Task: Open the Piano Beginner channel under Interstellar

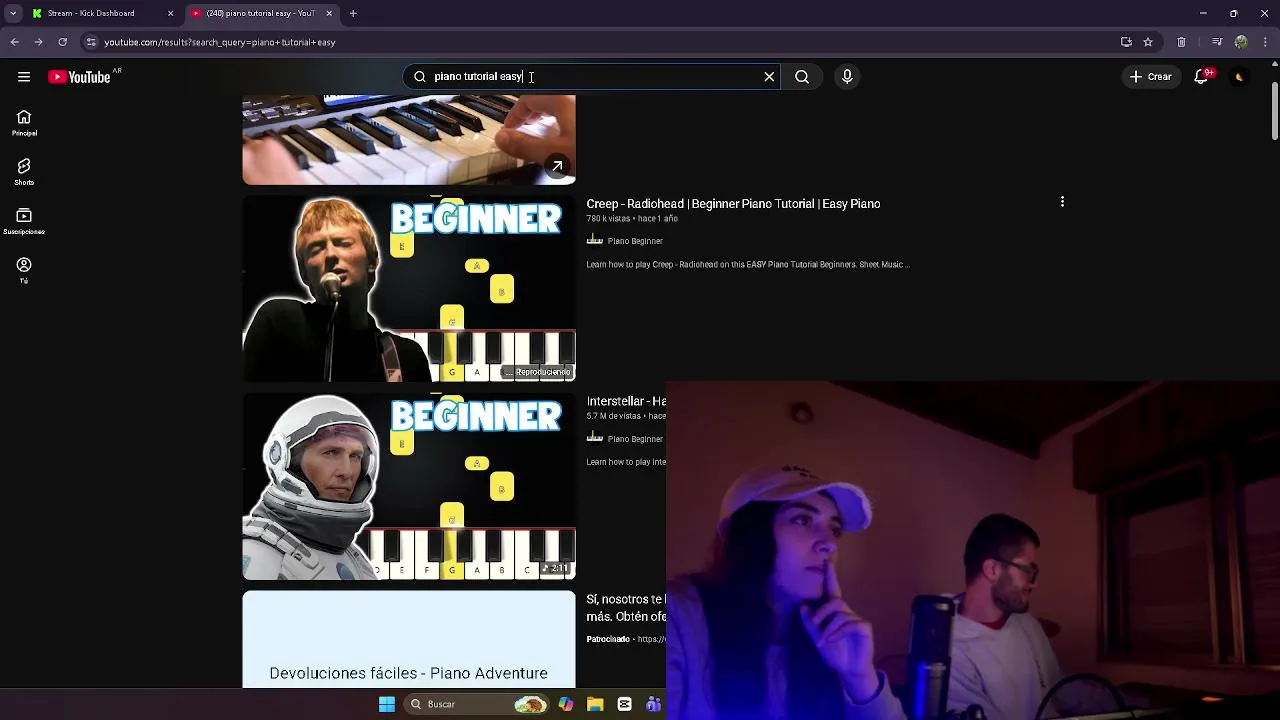Action: pyautogui.click(x=635, y=439)
